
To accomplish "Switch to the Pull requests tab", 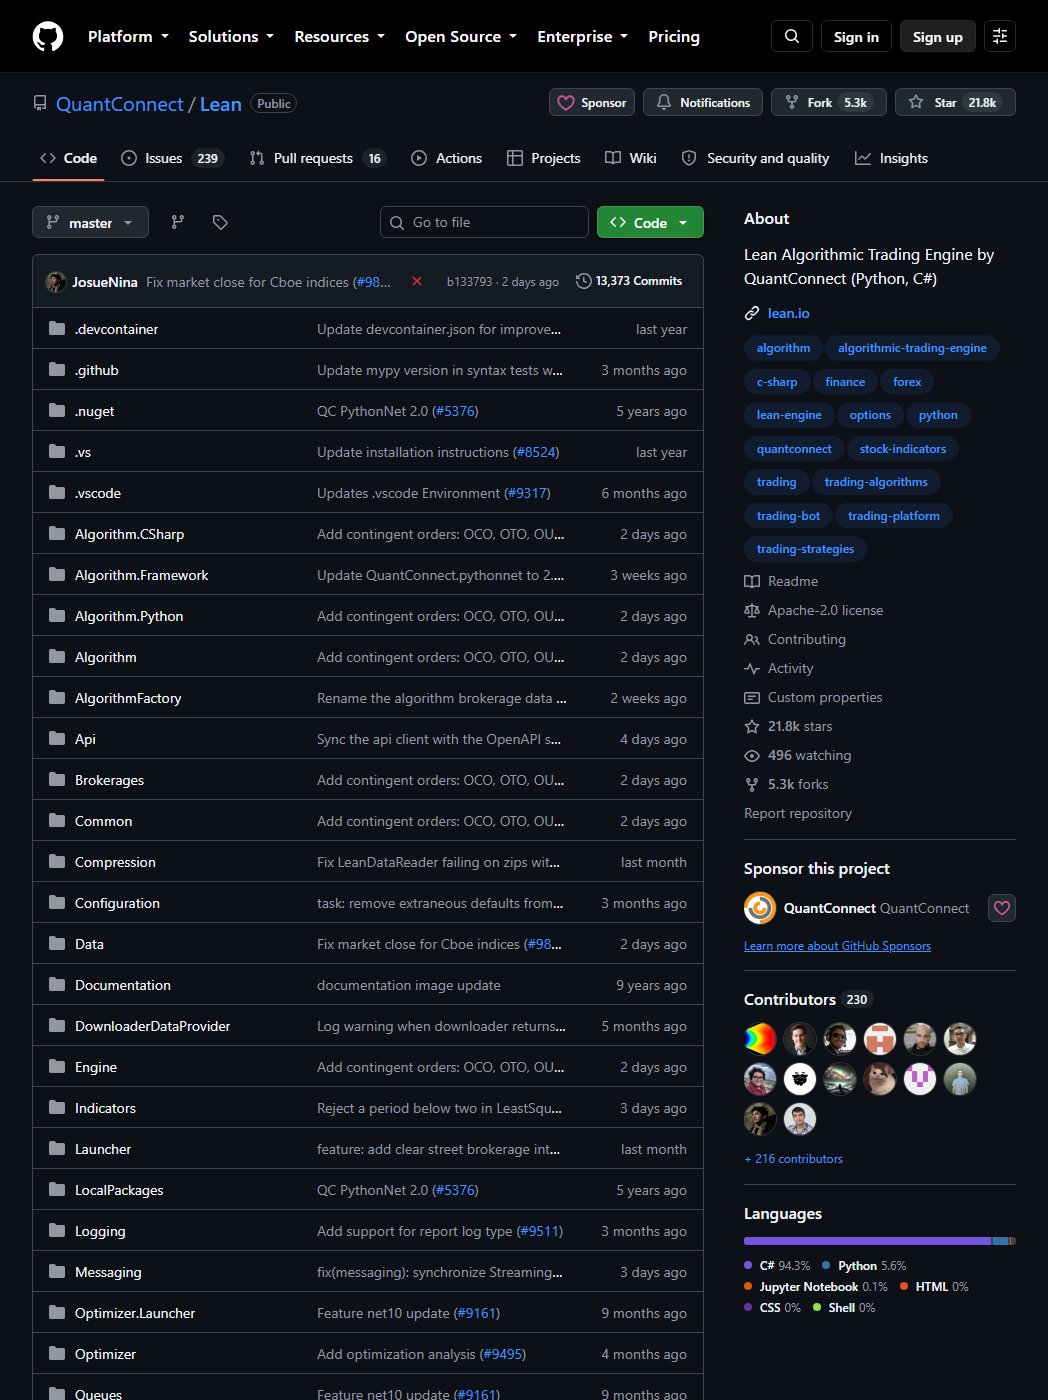I will (316, 158).
